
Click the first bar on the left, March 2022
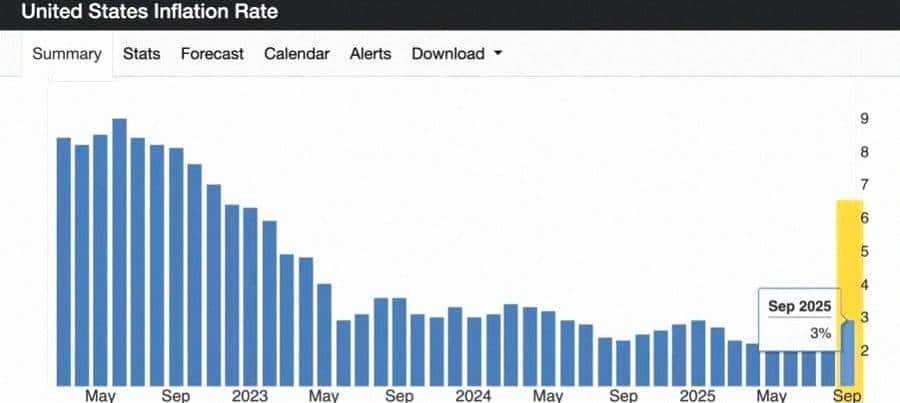pyautogui.click(x=64, y=262)
